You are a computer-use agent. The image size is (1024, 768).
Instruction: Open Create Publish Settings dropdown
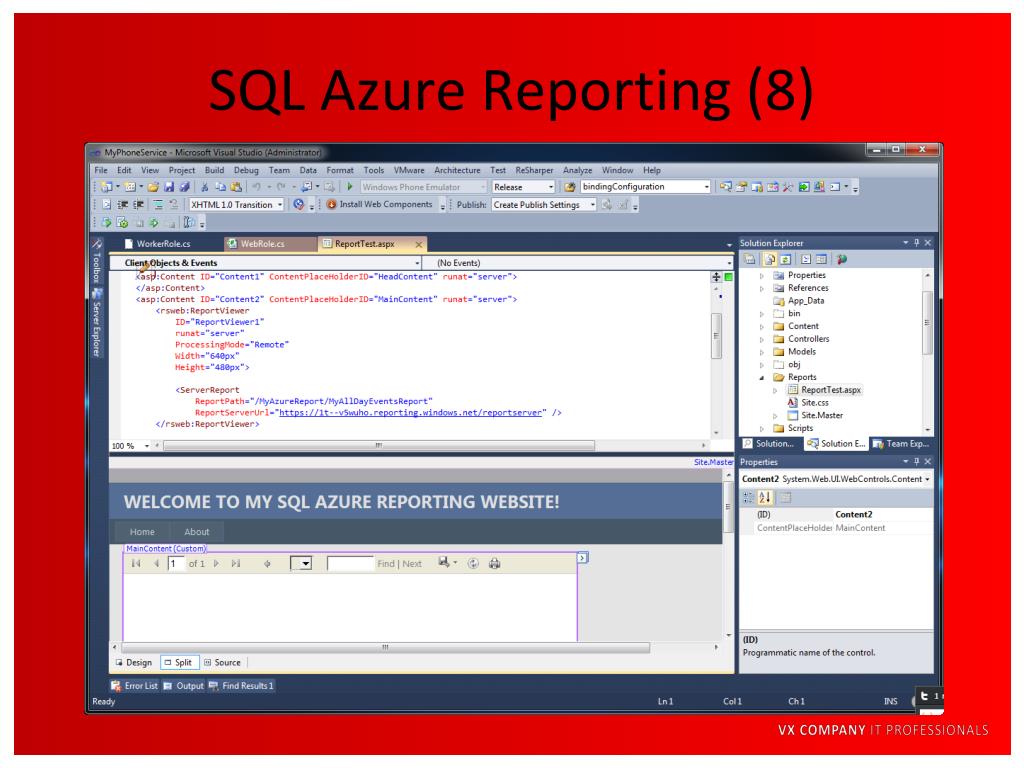(x=592, y=205)
